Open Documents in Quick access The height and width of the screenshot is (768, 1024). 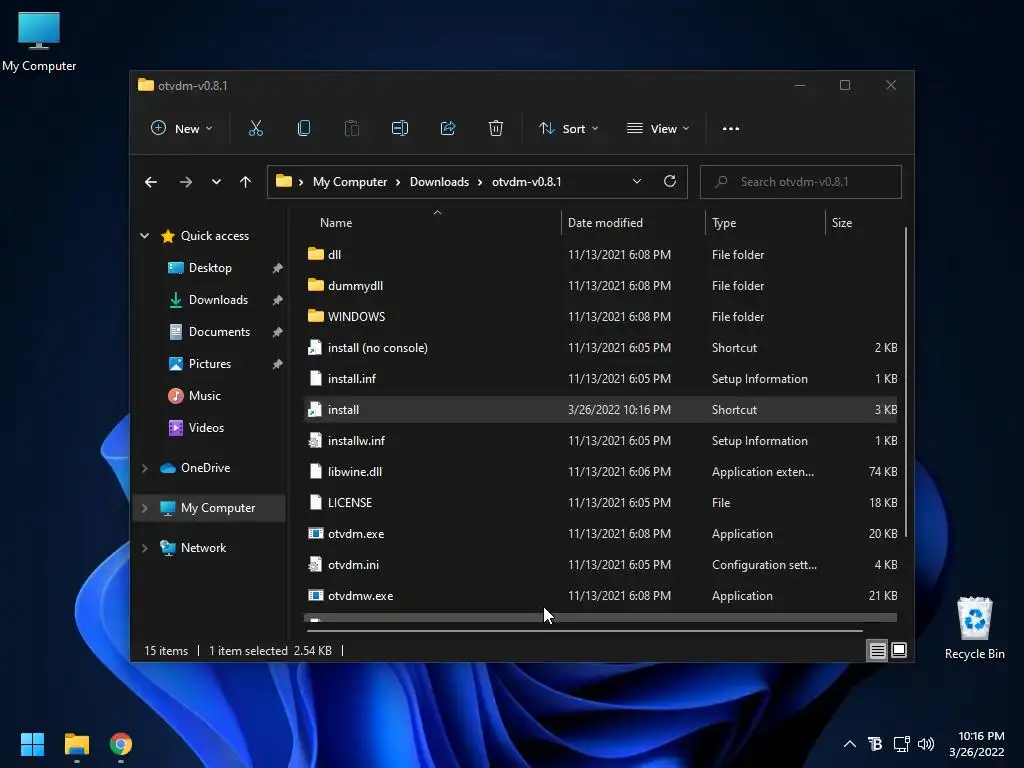tap(219, 332)
